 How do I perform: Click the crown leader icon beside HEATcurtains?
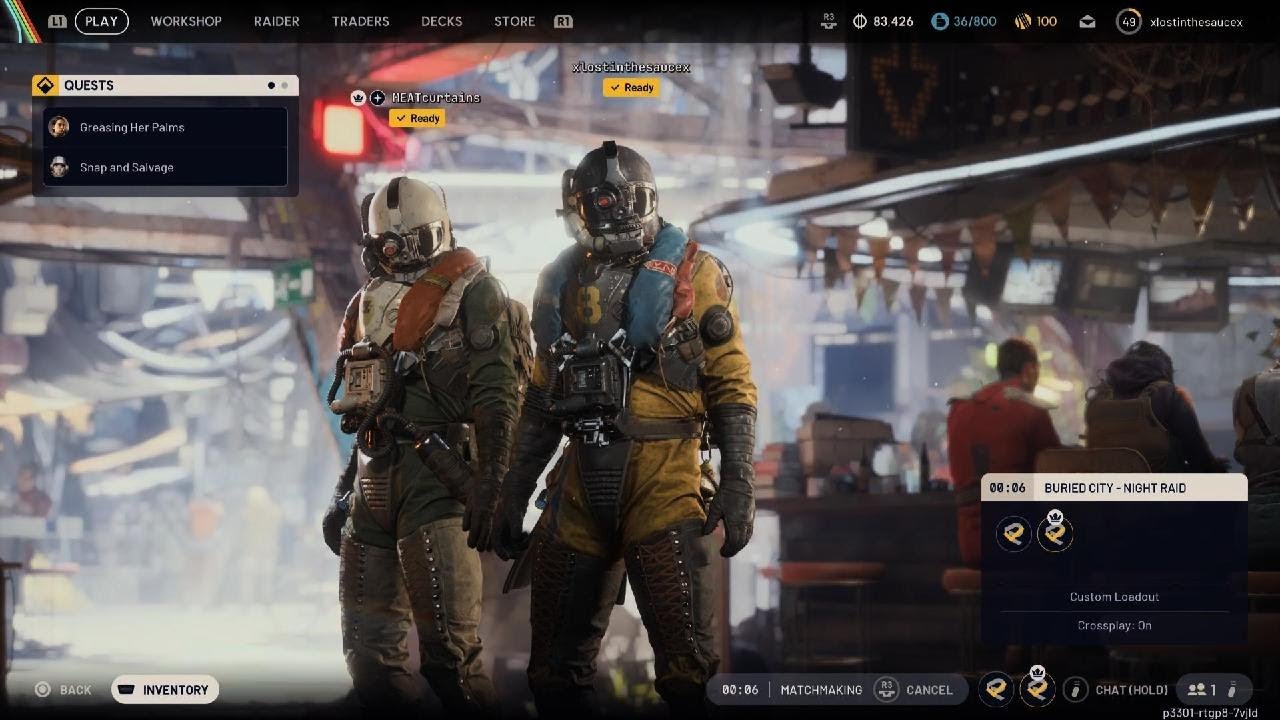click(358, 98)
